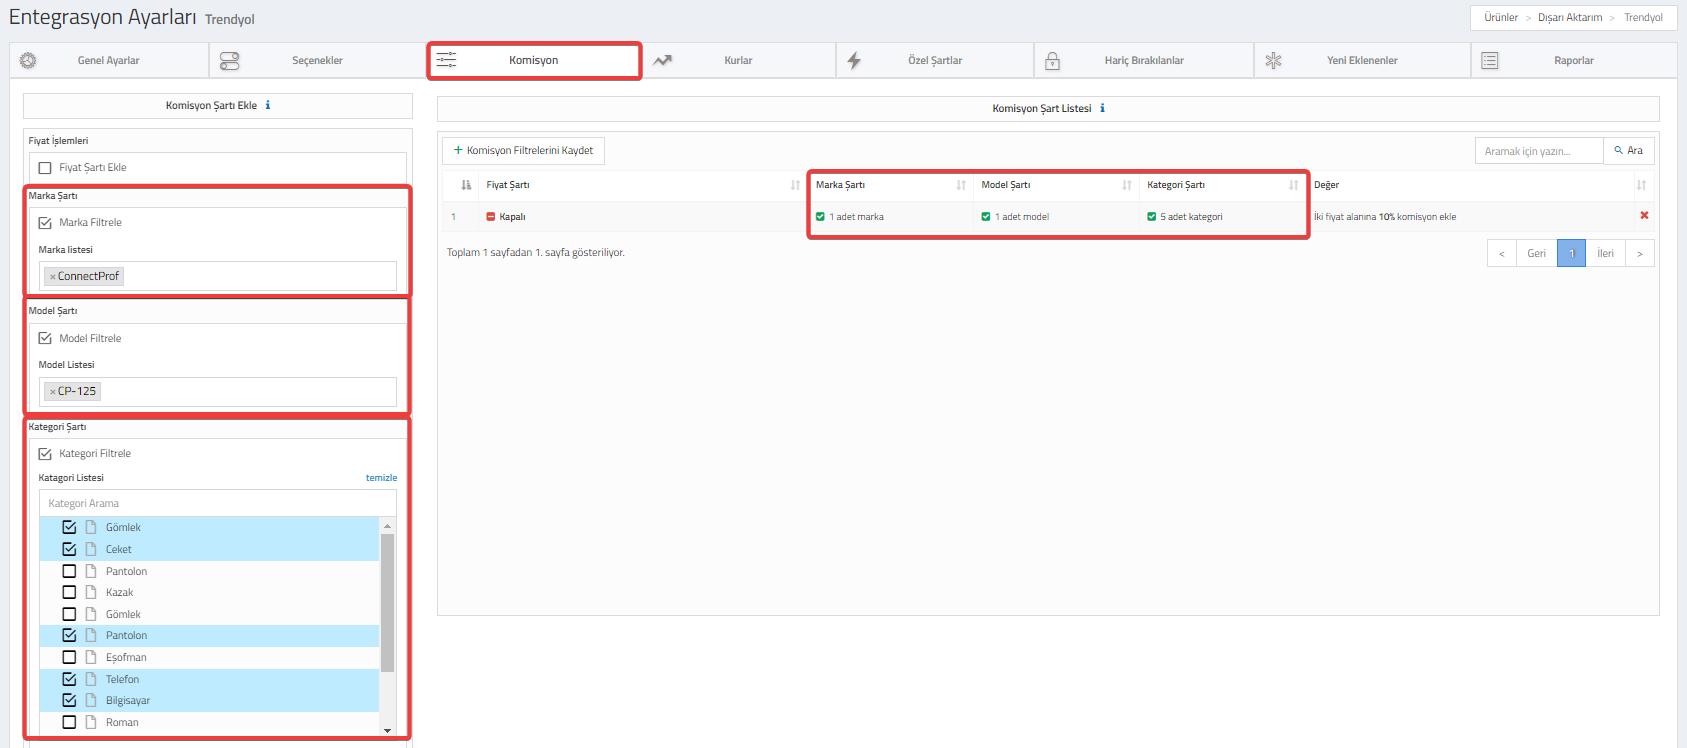This screenshot has height=748, width=1687.
Task: Uncheck the Bilgisayar category checkbox
Action: pos(69,700)
